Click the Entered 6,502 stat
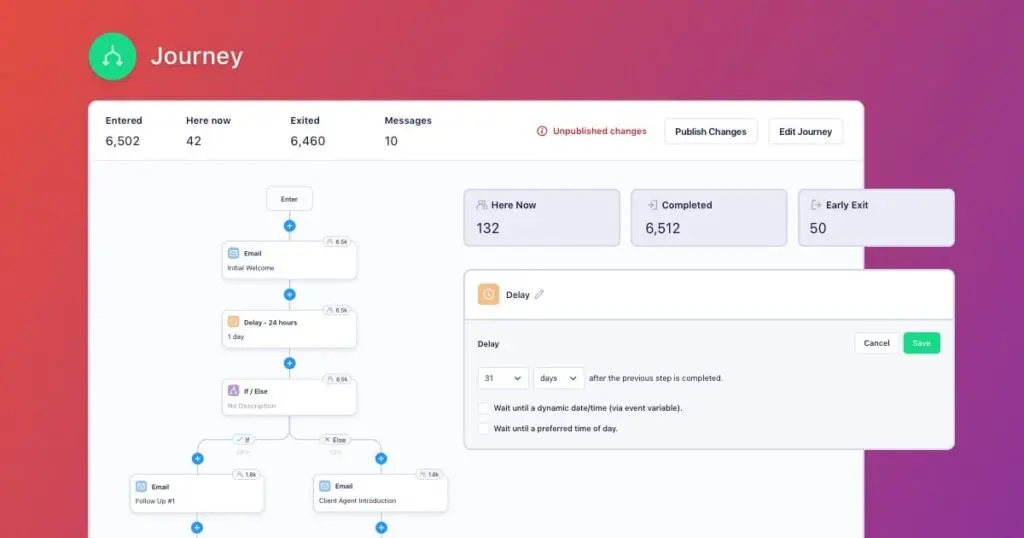The image size is (1024, 538). point(123,131)
